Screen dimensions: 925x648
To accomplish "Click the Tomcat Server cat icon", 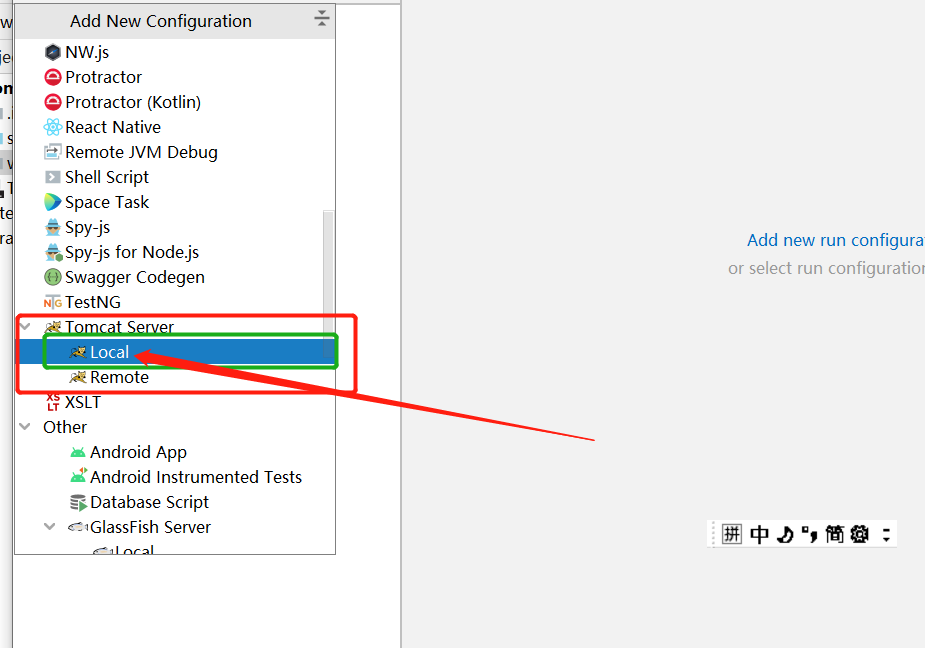I will click(54, 326).
